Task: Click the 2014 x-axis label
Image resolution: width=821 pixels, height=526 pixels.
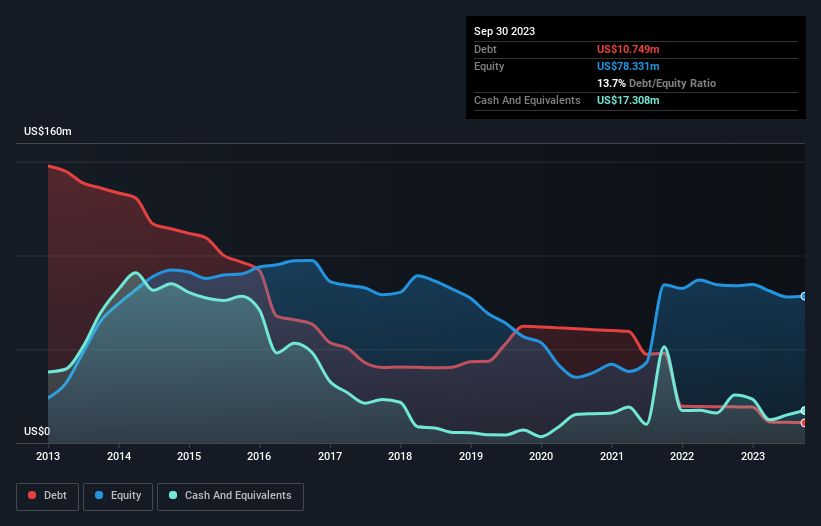Action: 119,456
